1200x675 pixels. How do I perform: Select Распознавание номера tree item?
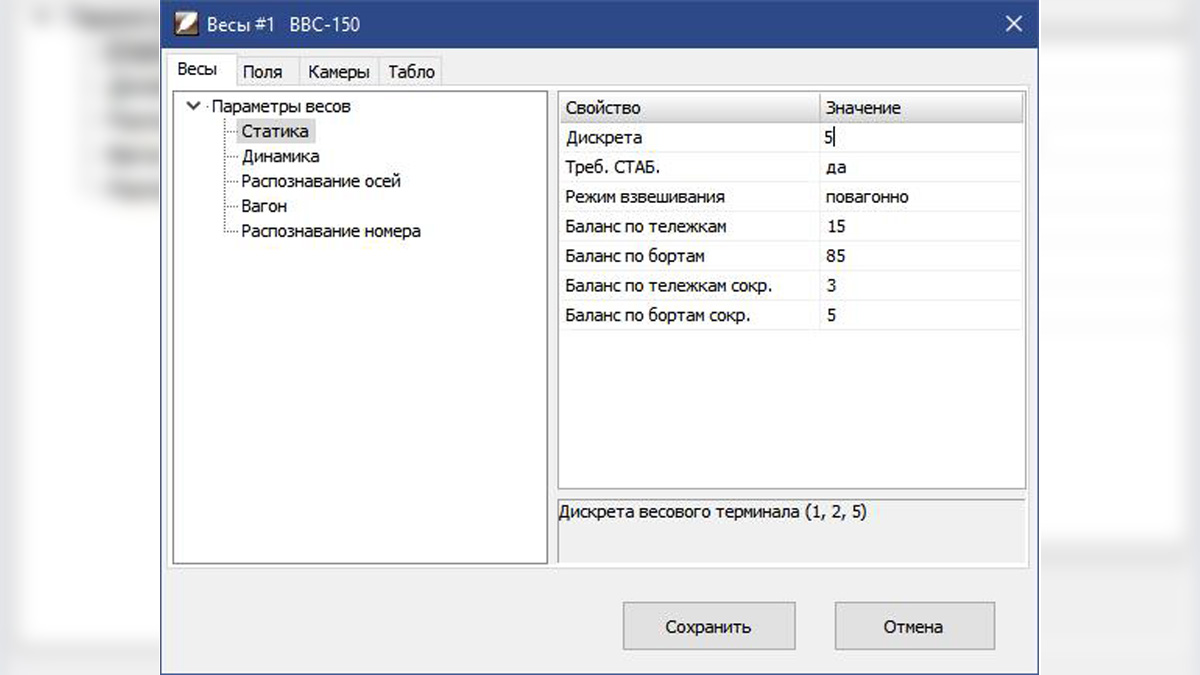coord(330,231)
